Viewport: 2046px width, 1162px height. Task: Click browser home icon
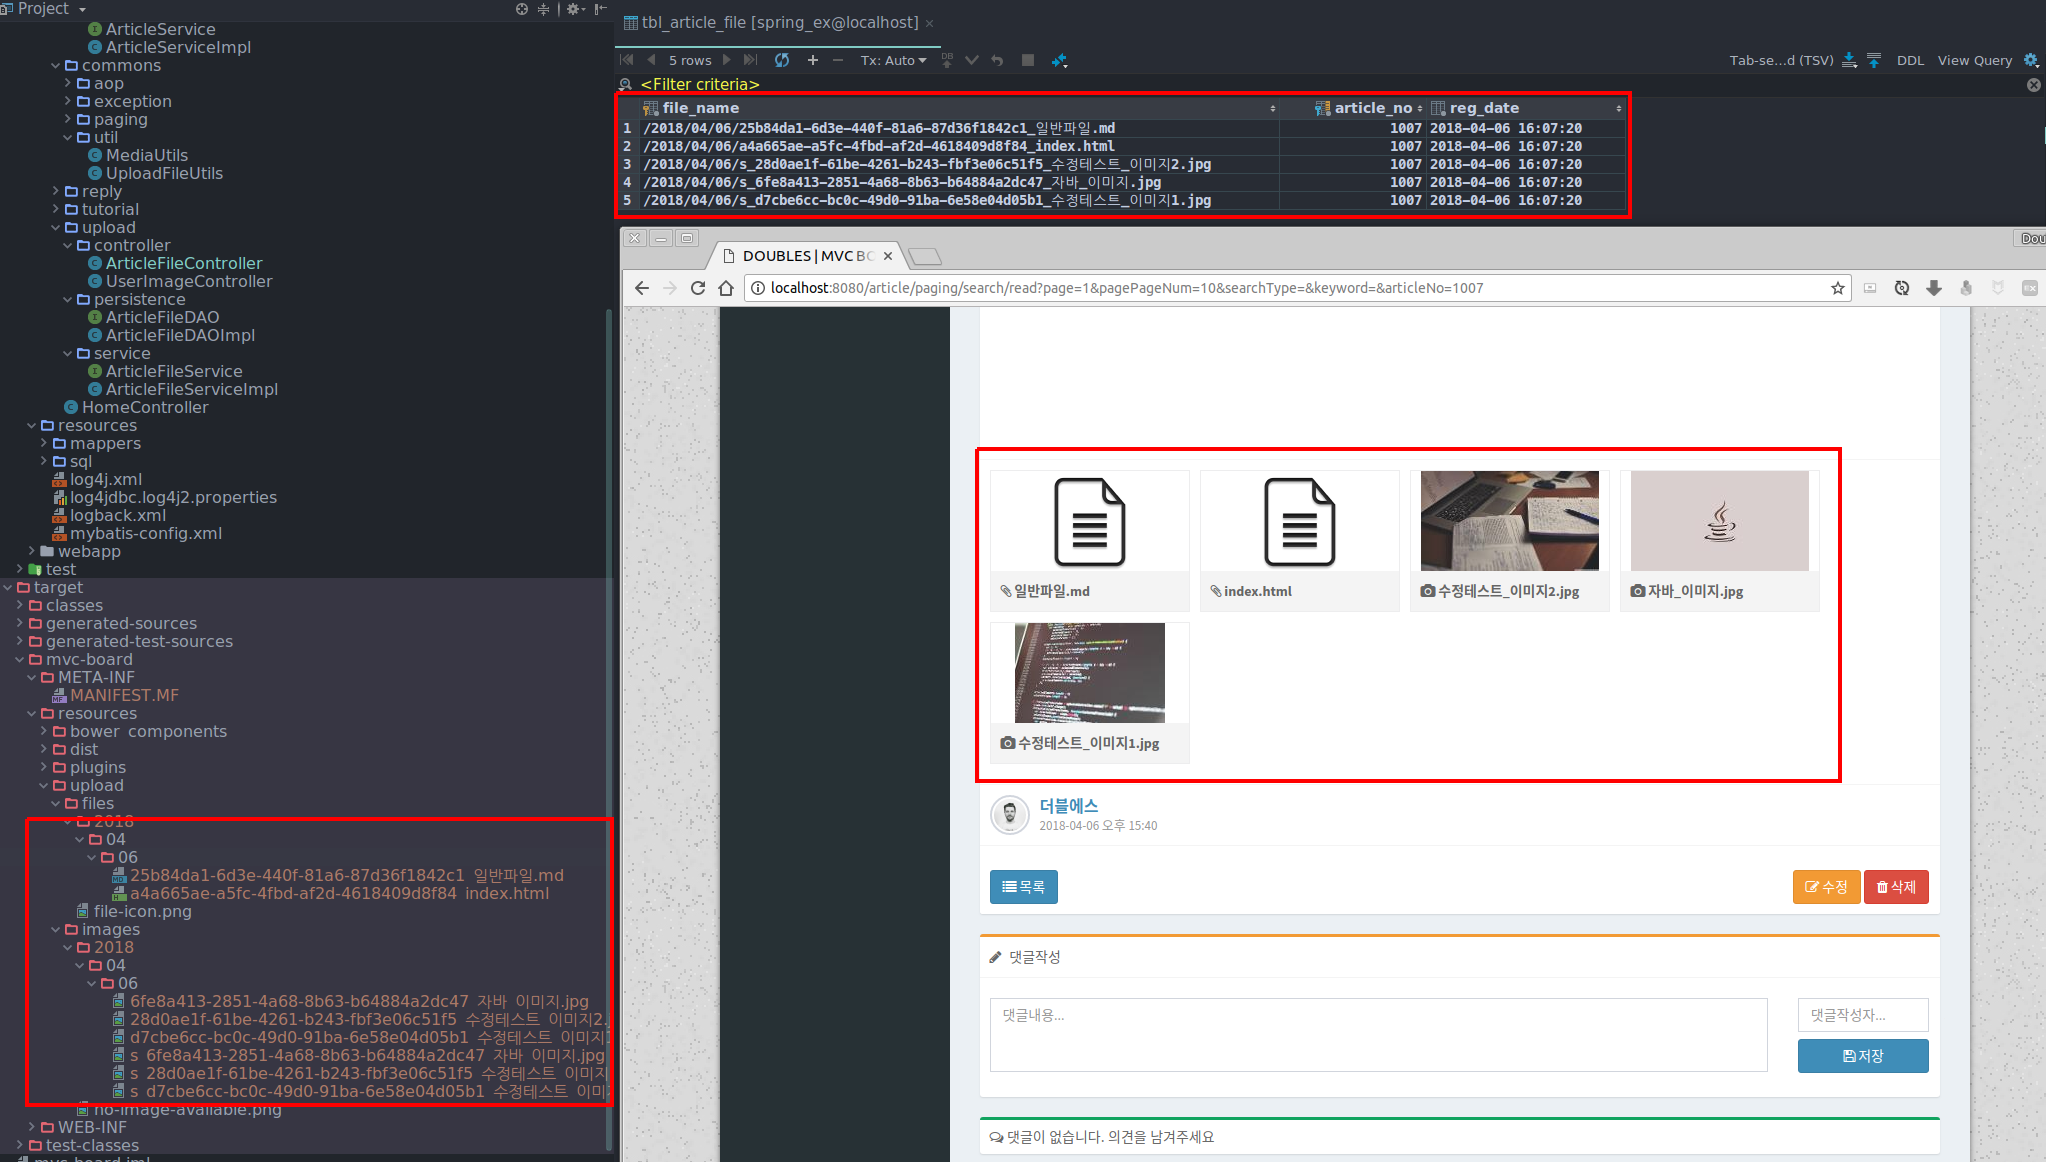726,288
